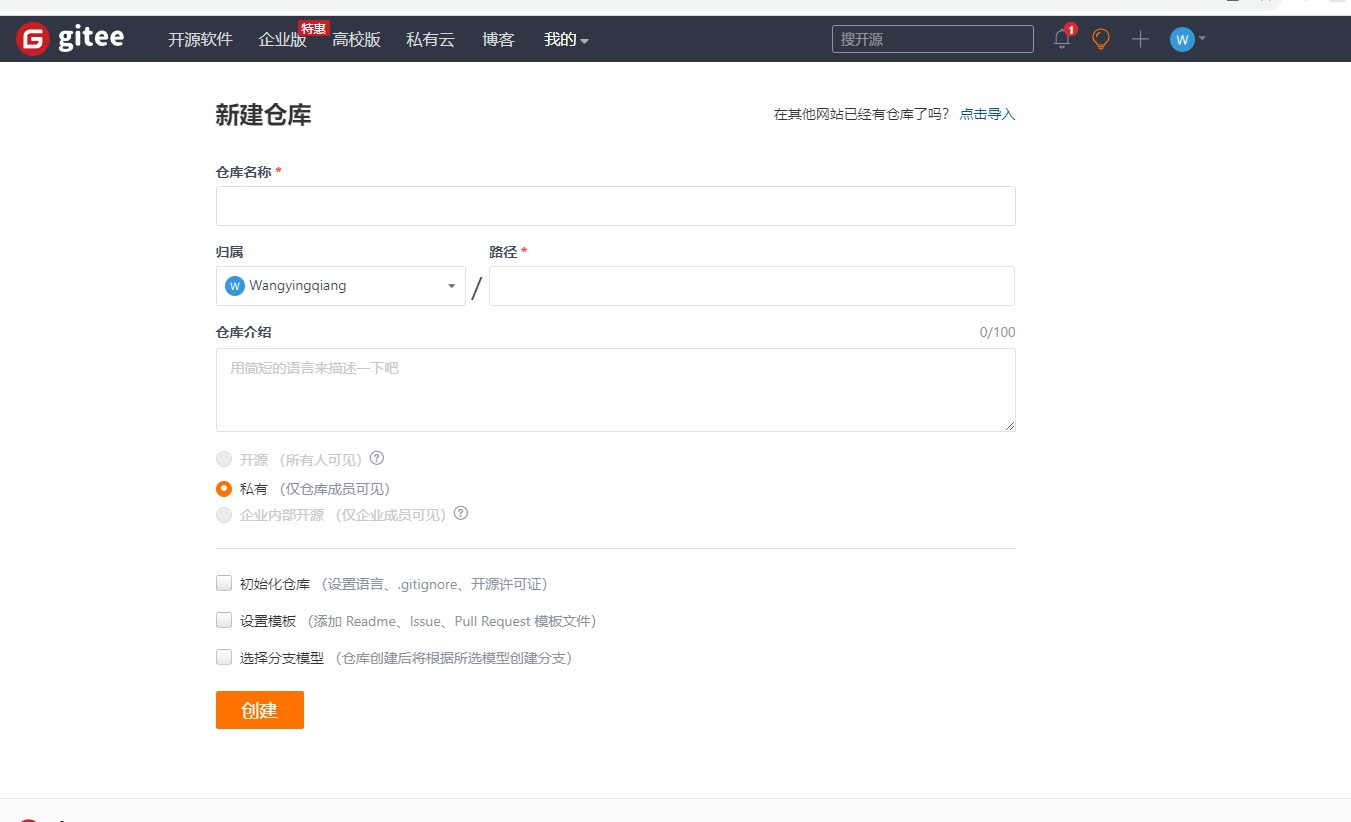Open the 我的 dropdown menu
The height and width of the screenshot is (822, 1351).
click(566, 40)
